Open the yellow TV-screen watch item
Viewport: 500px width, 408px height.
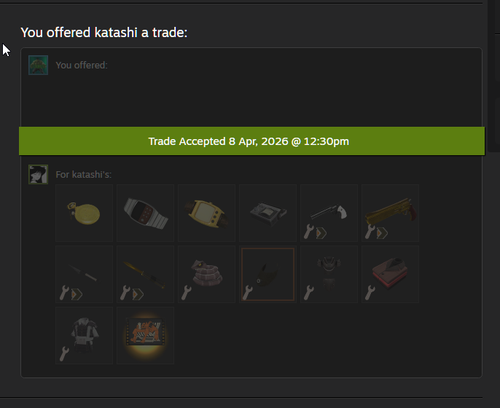(x=206, y=213)
